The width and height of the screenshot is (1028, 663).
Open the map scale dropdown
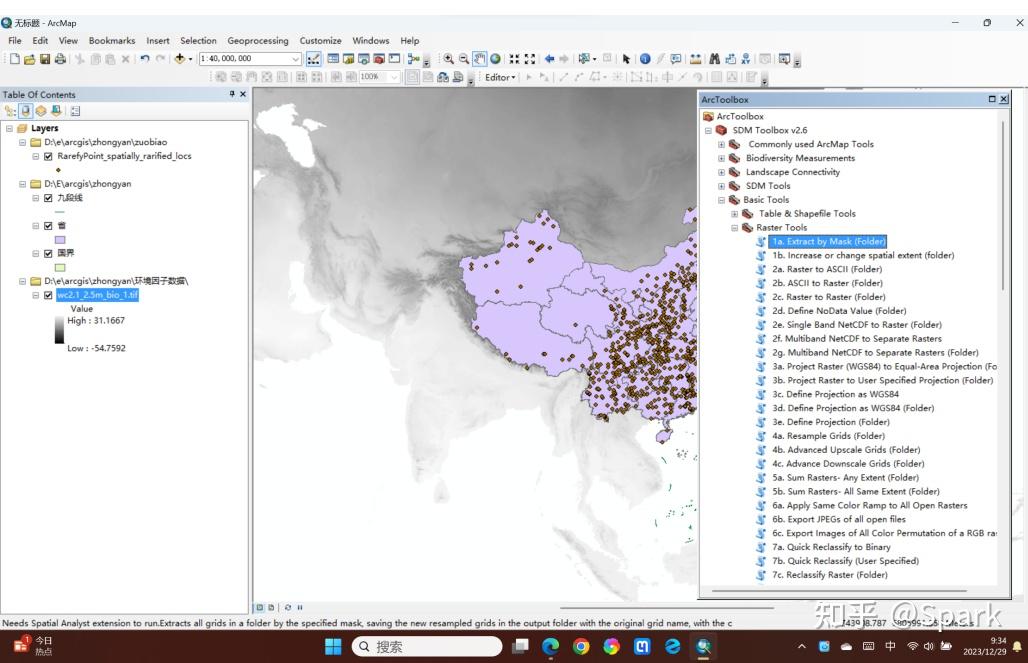click(x=296, y=59)
